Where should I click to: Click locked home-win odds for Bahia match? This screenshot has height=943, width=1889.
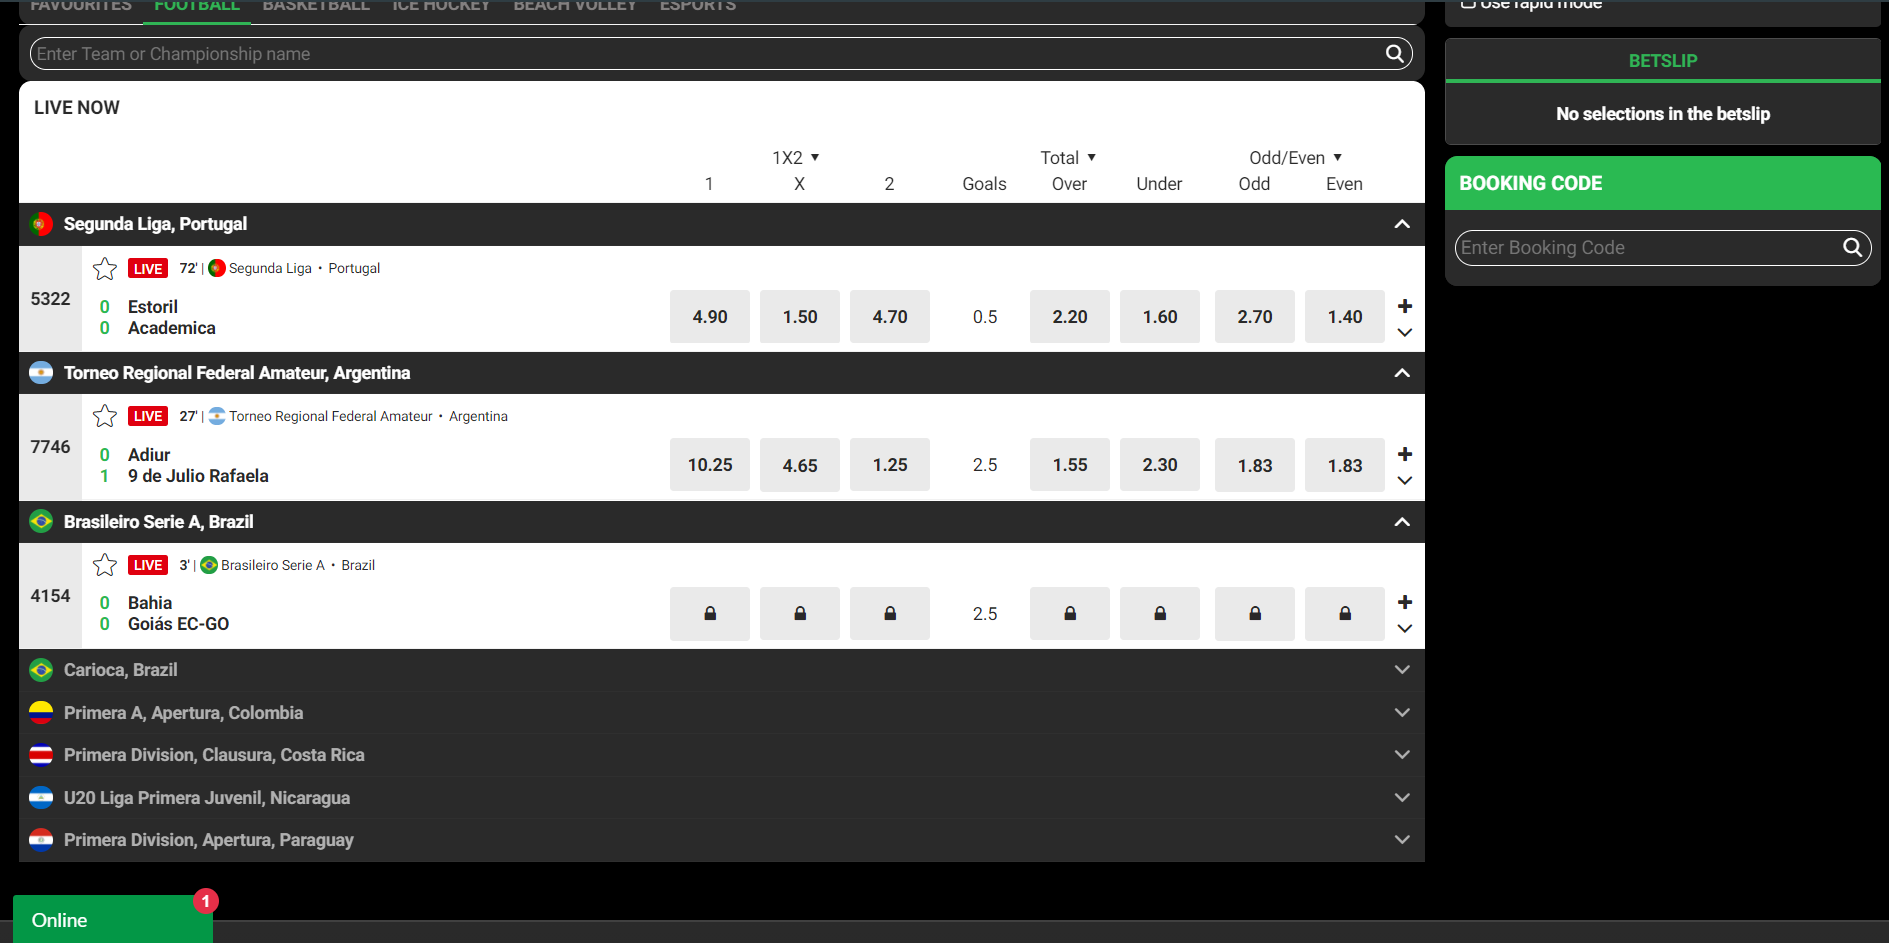pyautogui.click(x=709, y=614)
